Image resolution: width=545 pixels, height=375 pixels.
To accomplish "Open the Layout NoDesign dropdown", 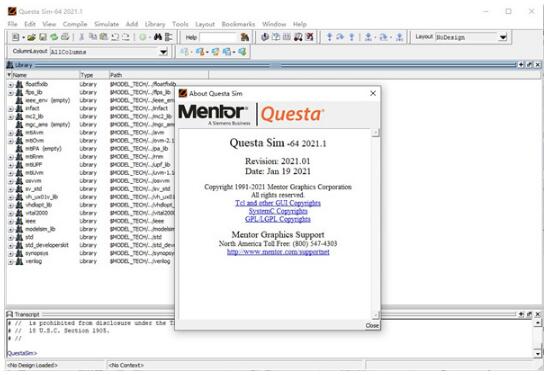I will [x=503, y=37].
